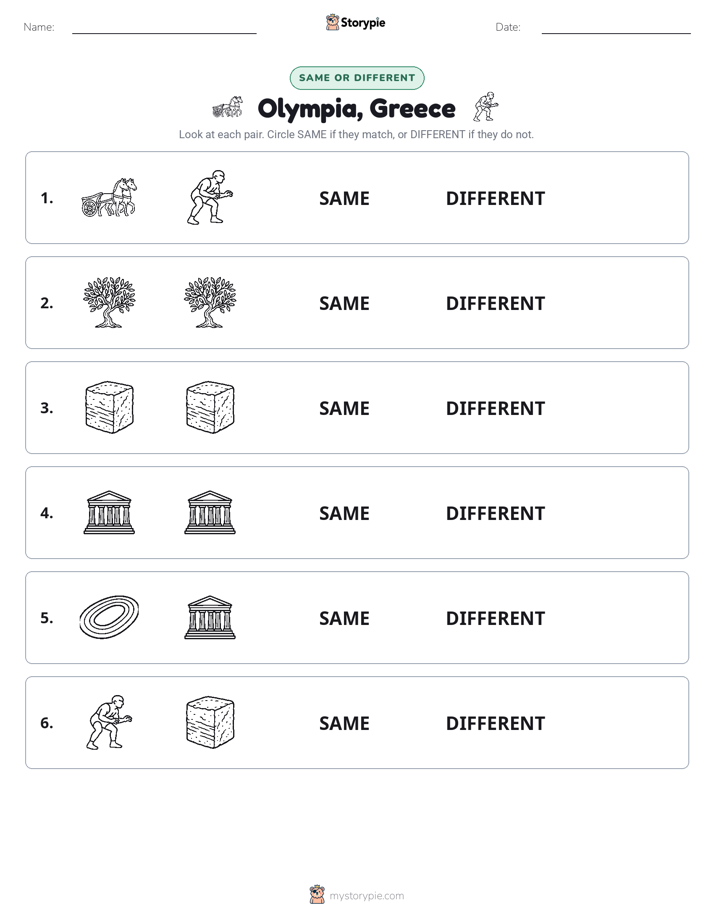This screenshot has width=714, height=924.
Task: Click the wrestler icon in row 6
Action: (109, 722)
